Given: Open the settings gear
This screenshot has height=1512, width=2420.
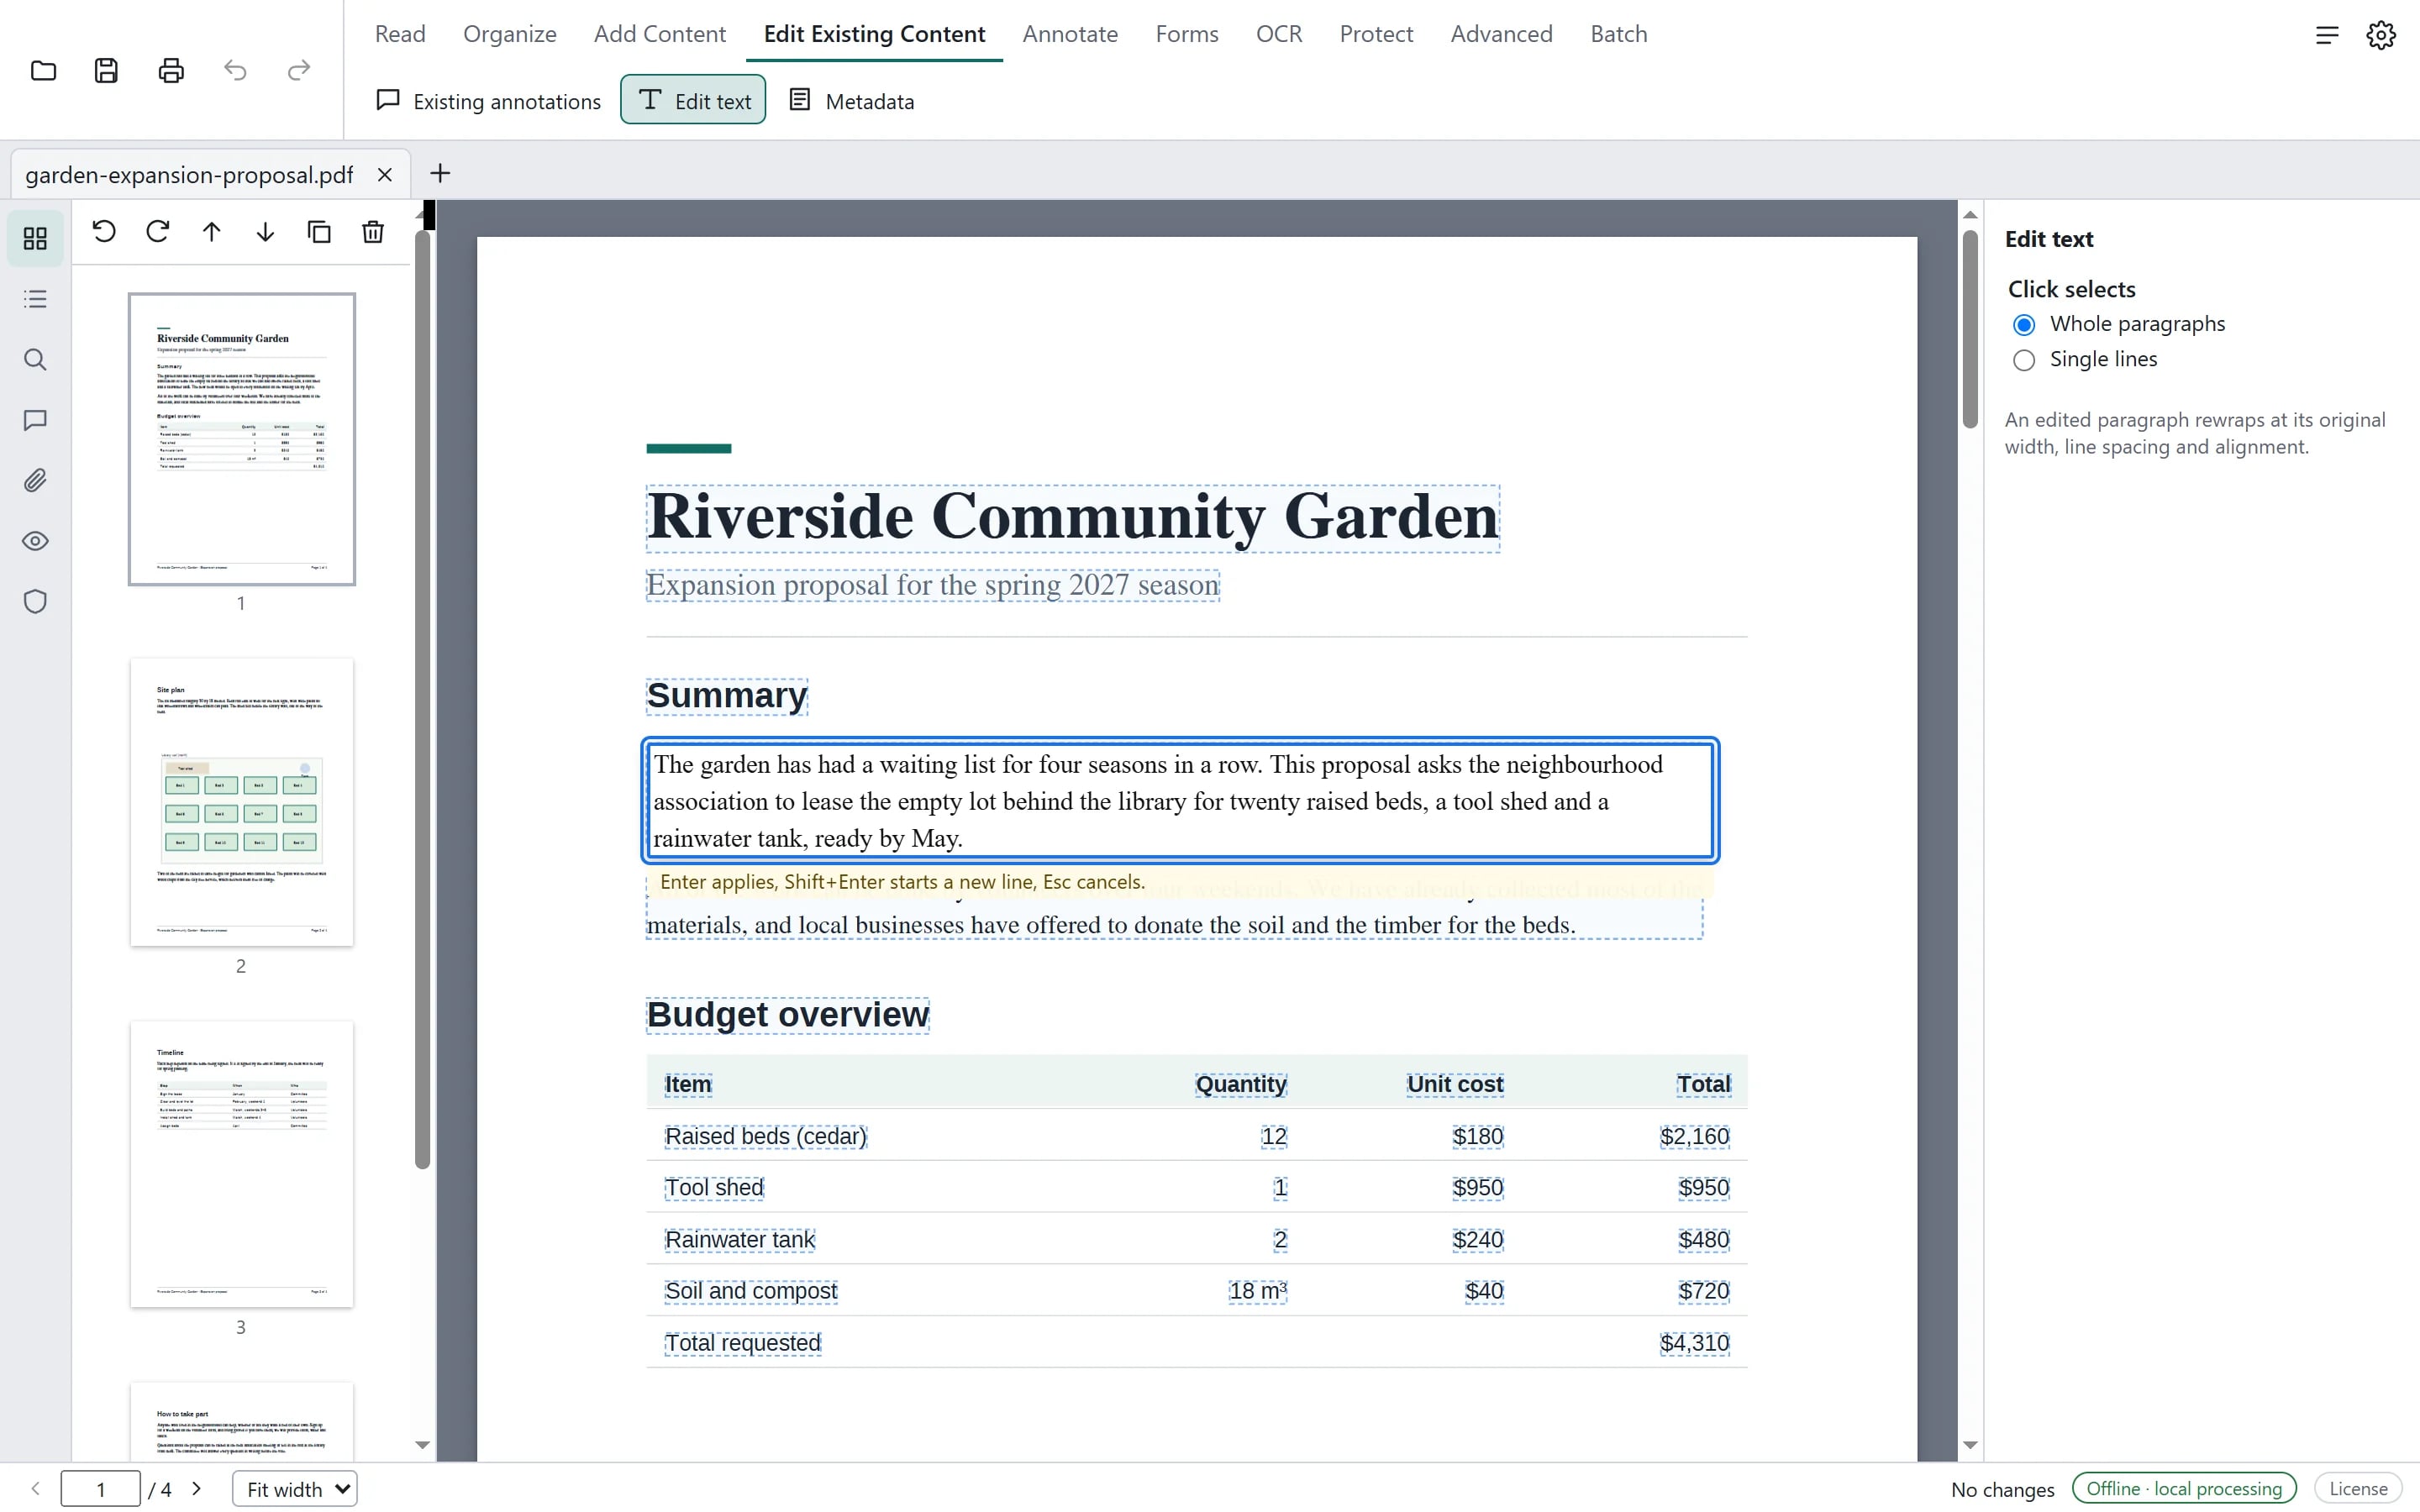Looking at the screenshot, I should tap(2381, 35).
